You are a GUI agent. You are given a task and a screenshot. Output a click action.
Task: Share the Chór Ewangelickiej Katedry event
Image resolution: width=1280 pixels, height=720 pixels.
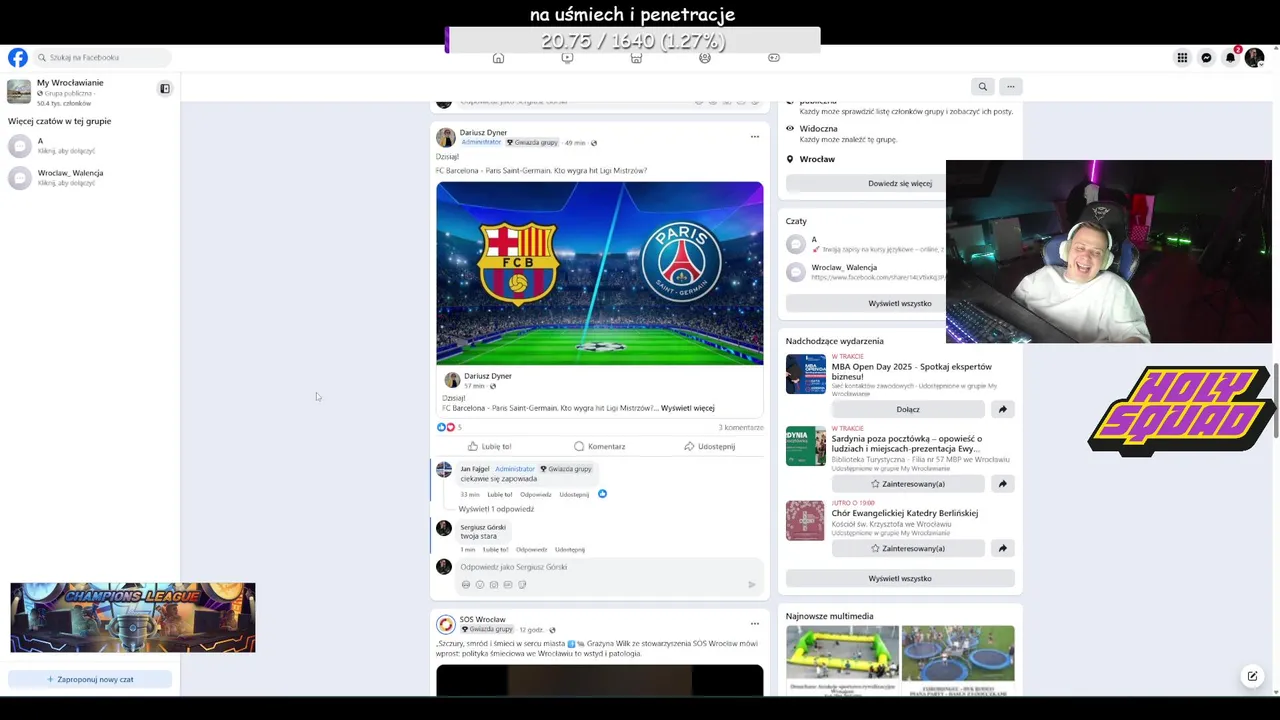1002,548
